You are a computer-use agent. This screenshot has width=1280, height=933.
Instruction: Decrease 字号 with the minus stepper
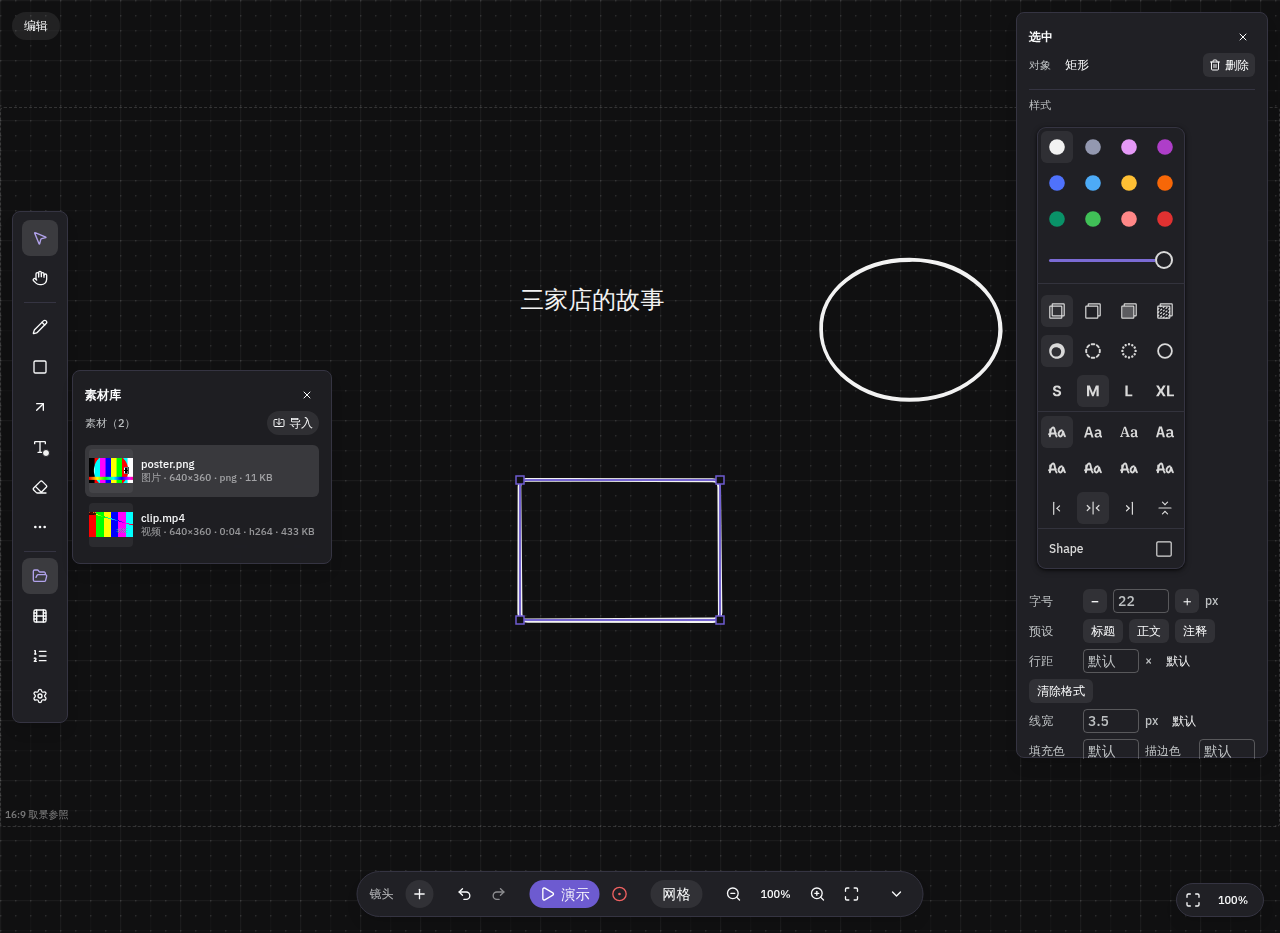[x=1095, y=601]
